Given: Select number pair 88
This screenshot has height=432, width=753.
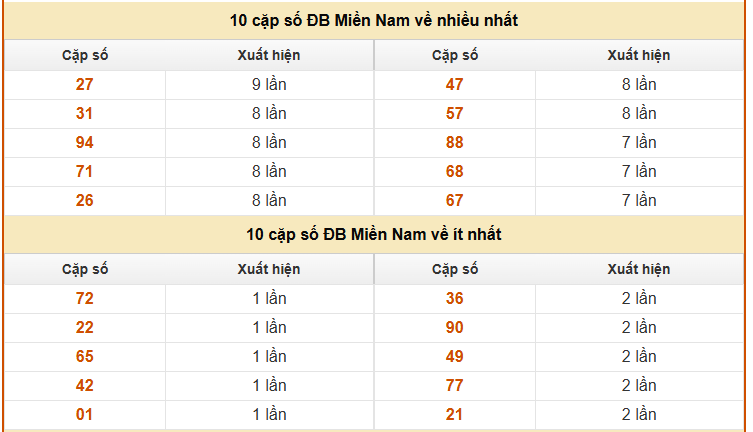Looking at the screenshot, I should point(455,143).
